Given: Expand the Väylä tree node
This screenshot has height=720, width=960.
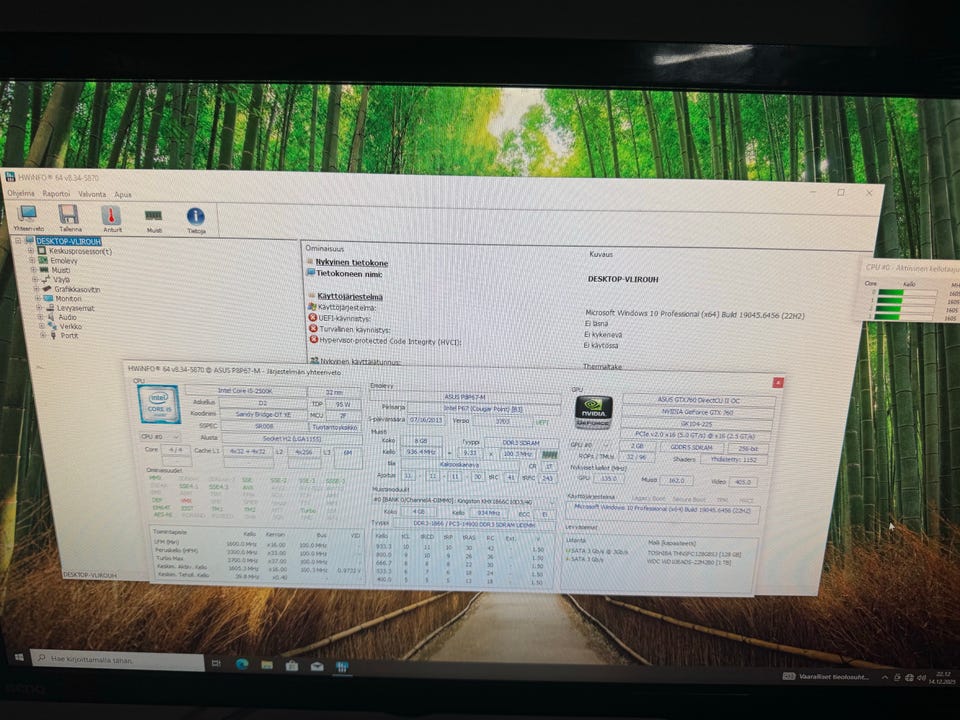Looking at the screenshot, I should tap(34, 279).
